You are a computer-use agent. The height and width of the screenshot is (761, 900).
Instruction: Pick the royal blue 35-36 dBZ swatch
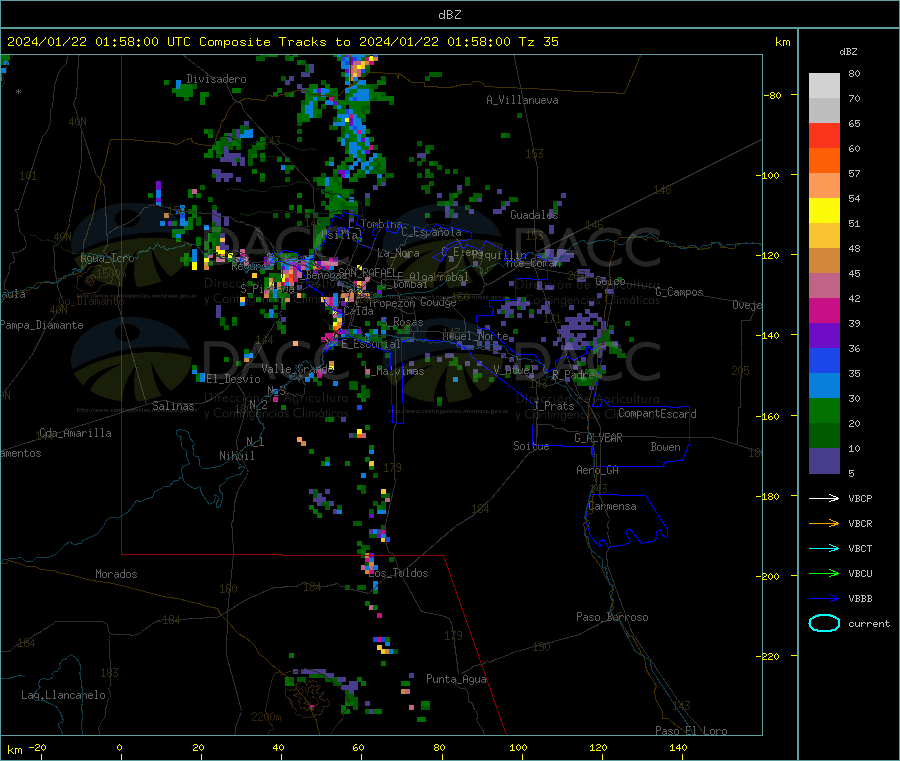(824, 360)
